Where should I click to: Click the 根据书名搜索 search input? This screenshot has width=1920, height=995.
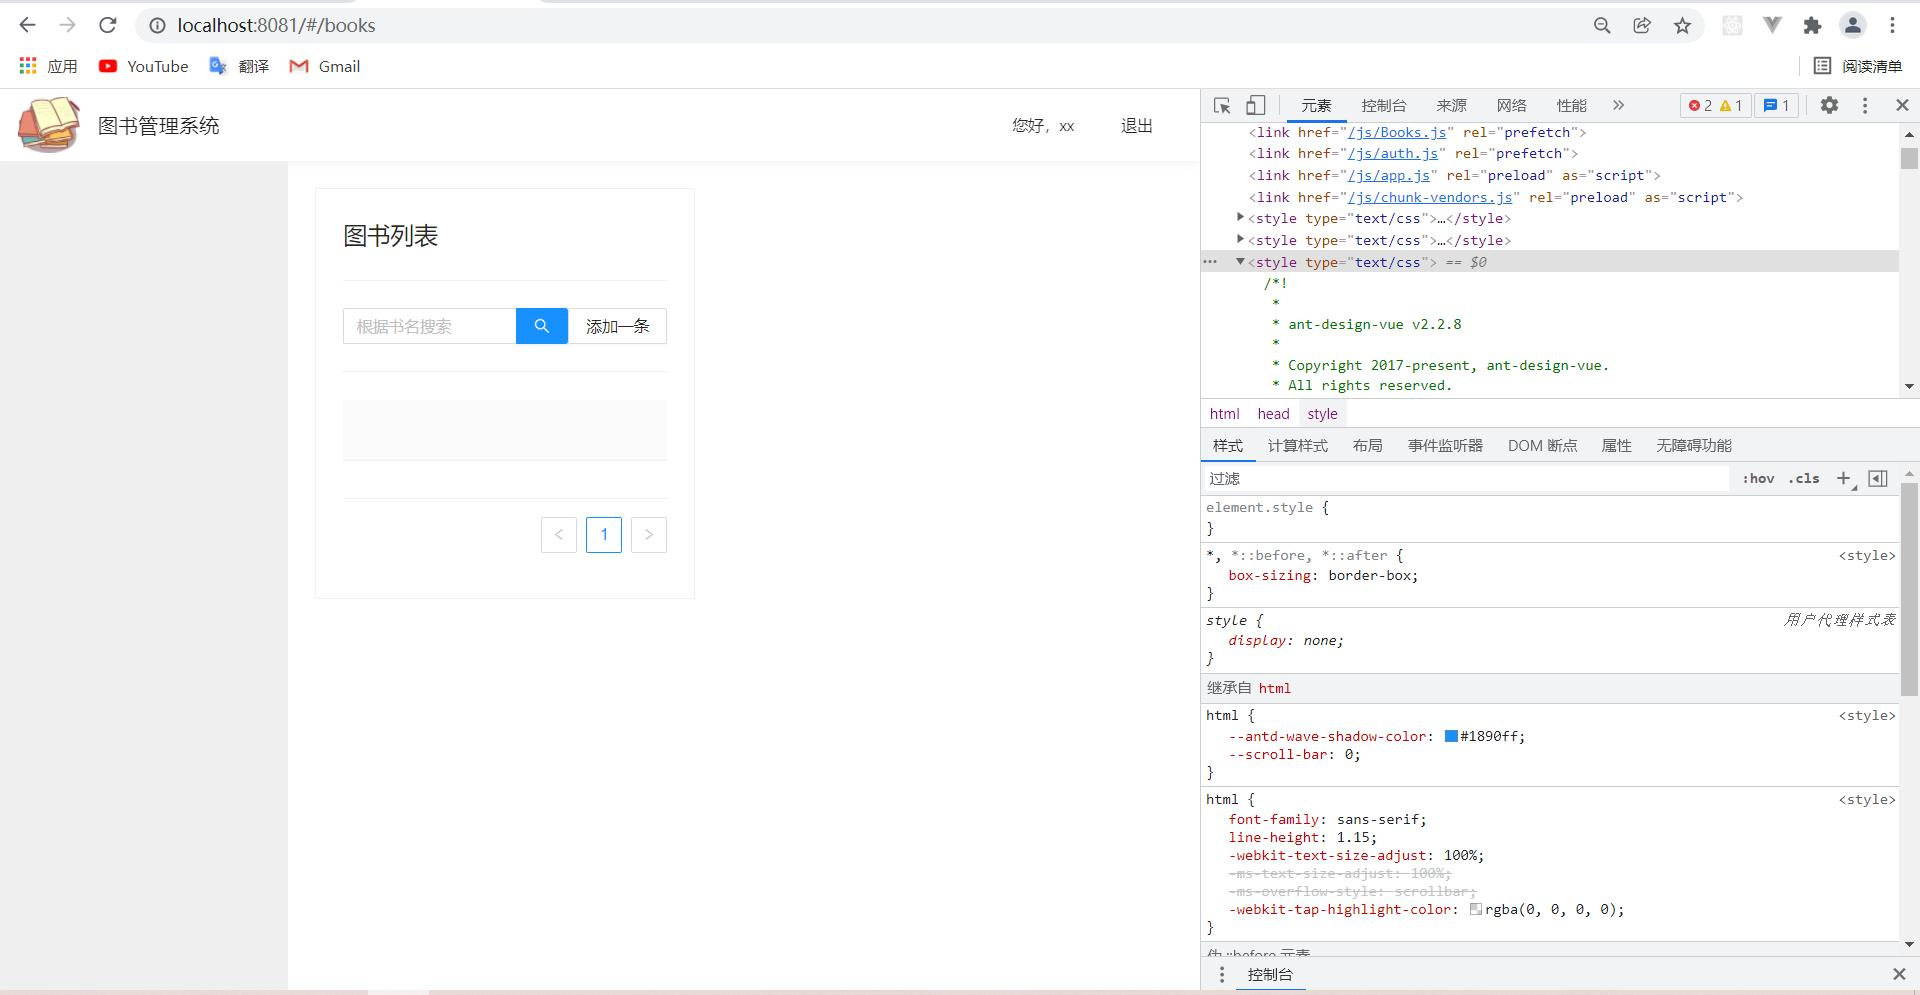429,326
